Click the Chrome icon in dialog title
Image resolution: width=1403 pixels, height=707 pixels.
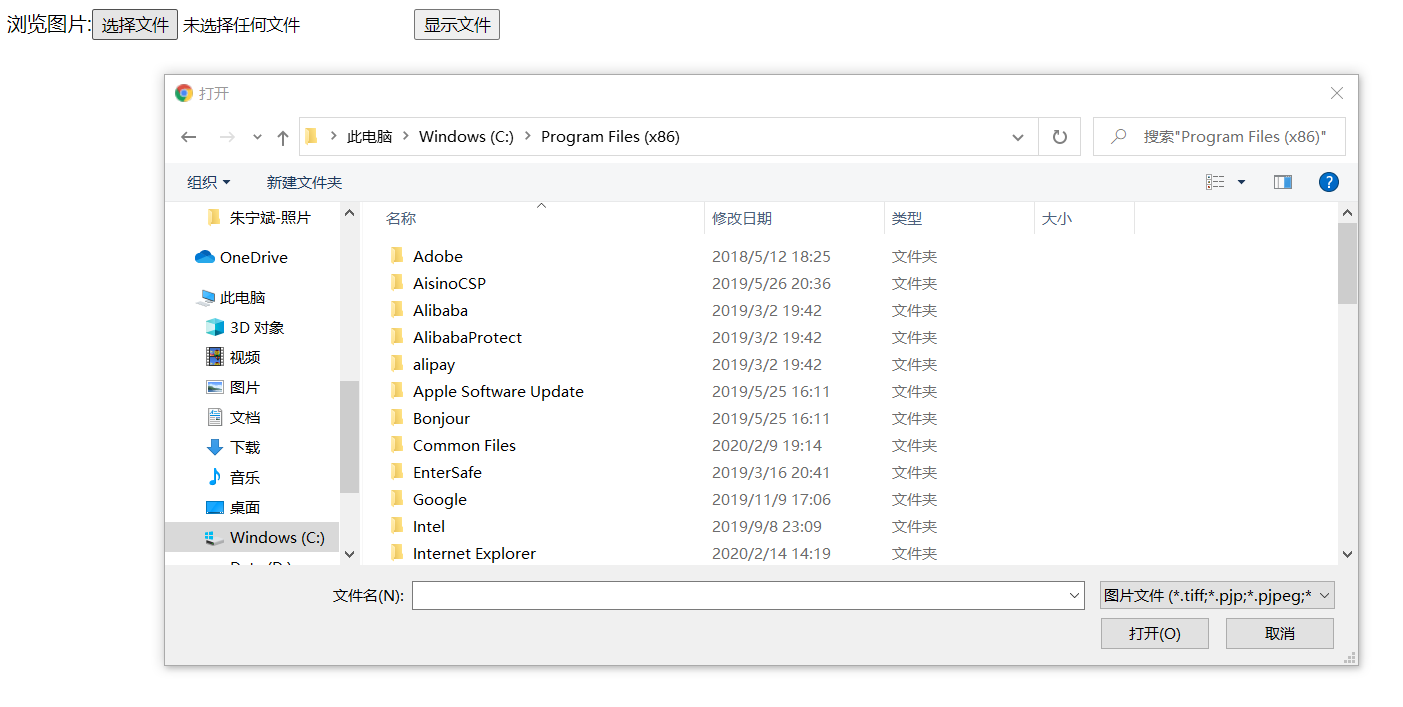pyautogui.click(x=184, y=93)
